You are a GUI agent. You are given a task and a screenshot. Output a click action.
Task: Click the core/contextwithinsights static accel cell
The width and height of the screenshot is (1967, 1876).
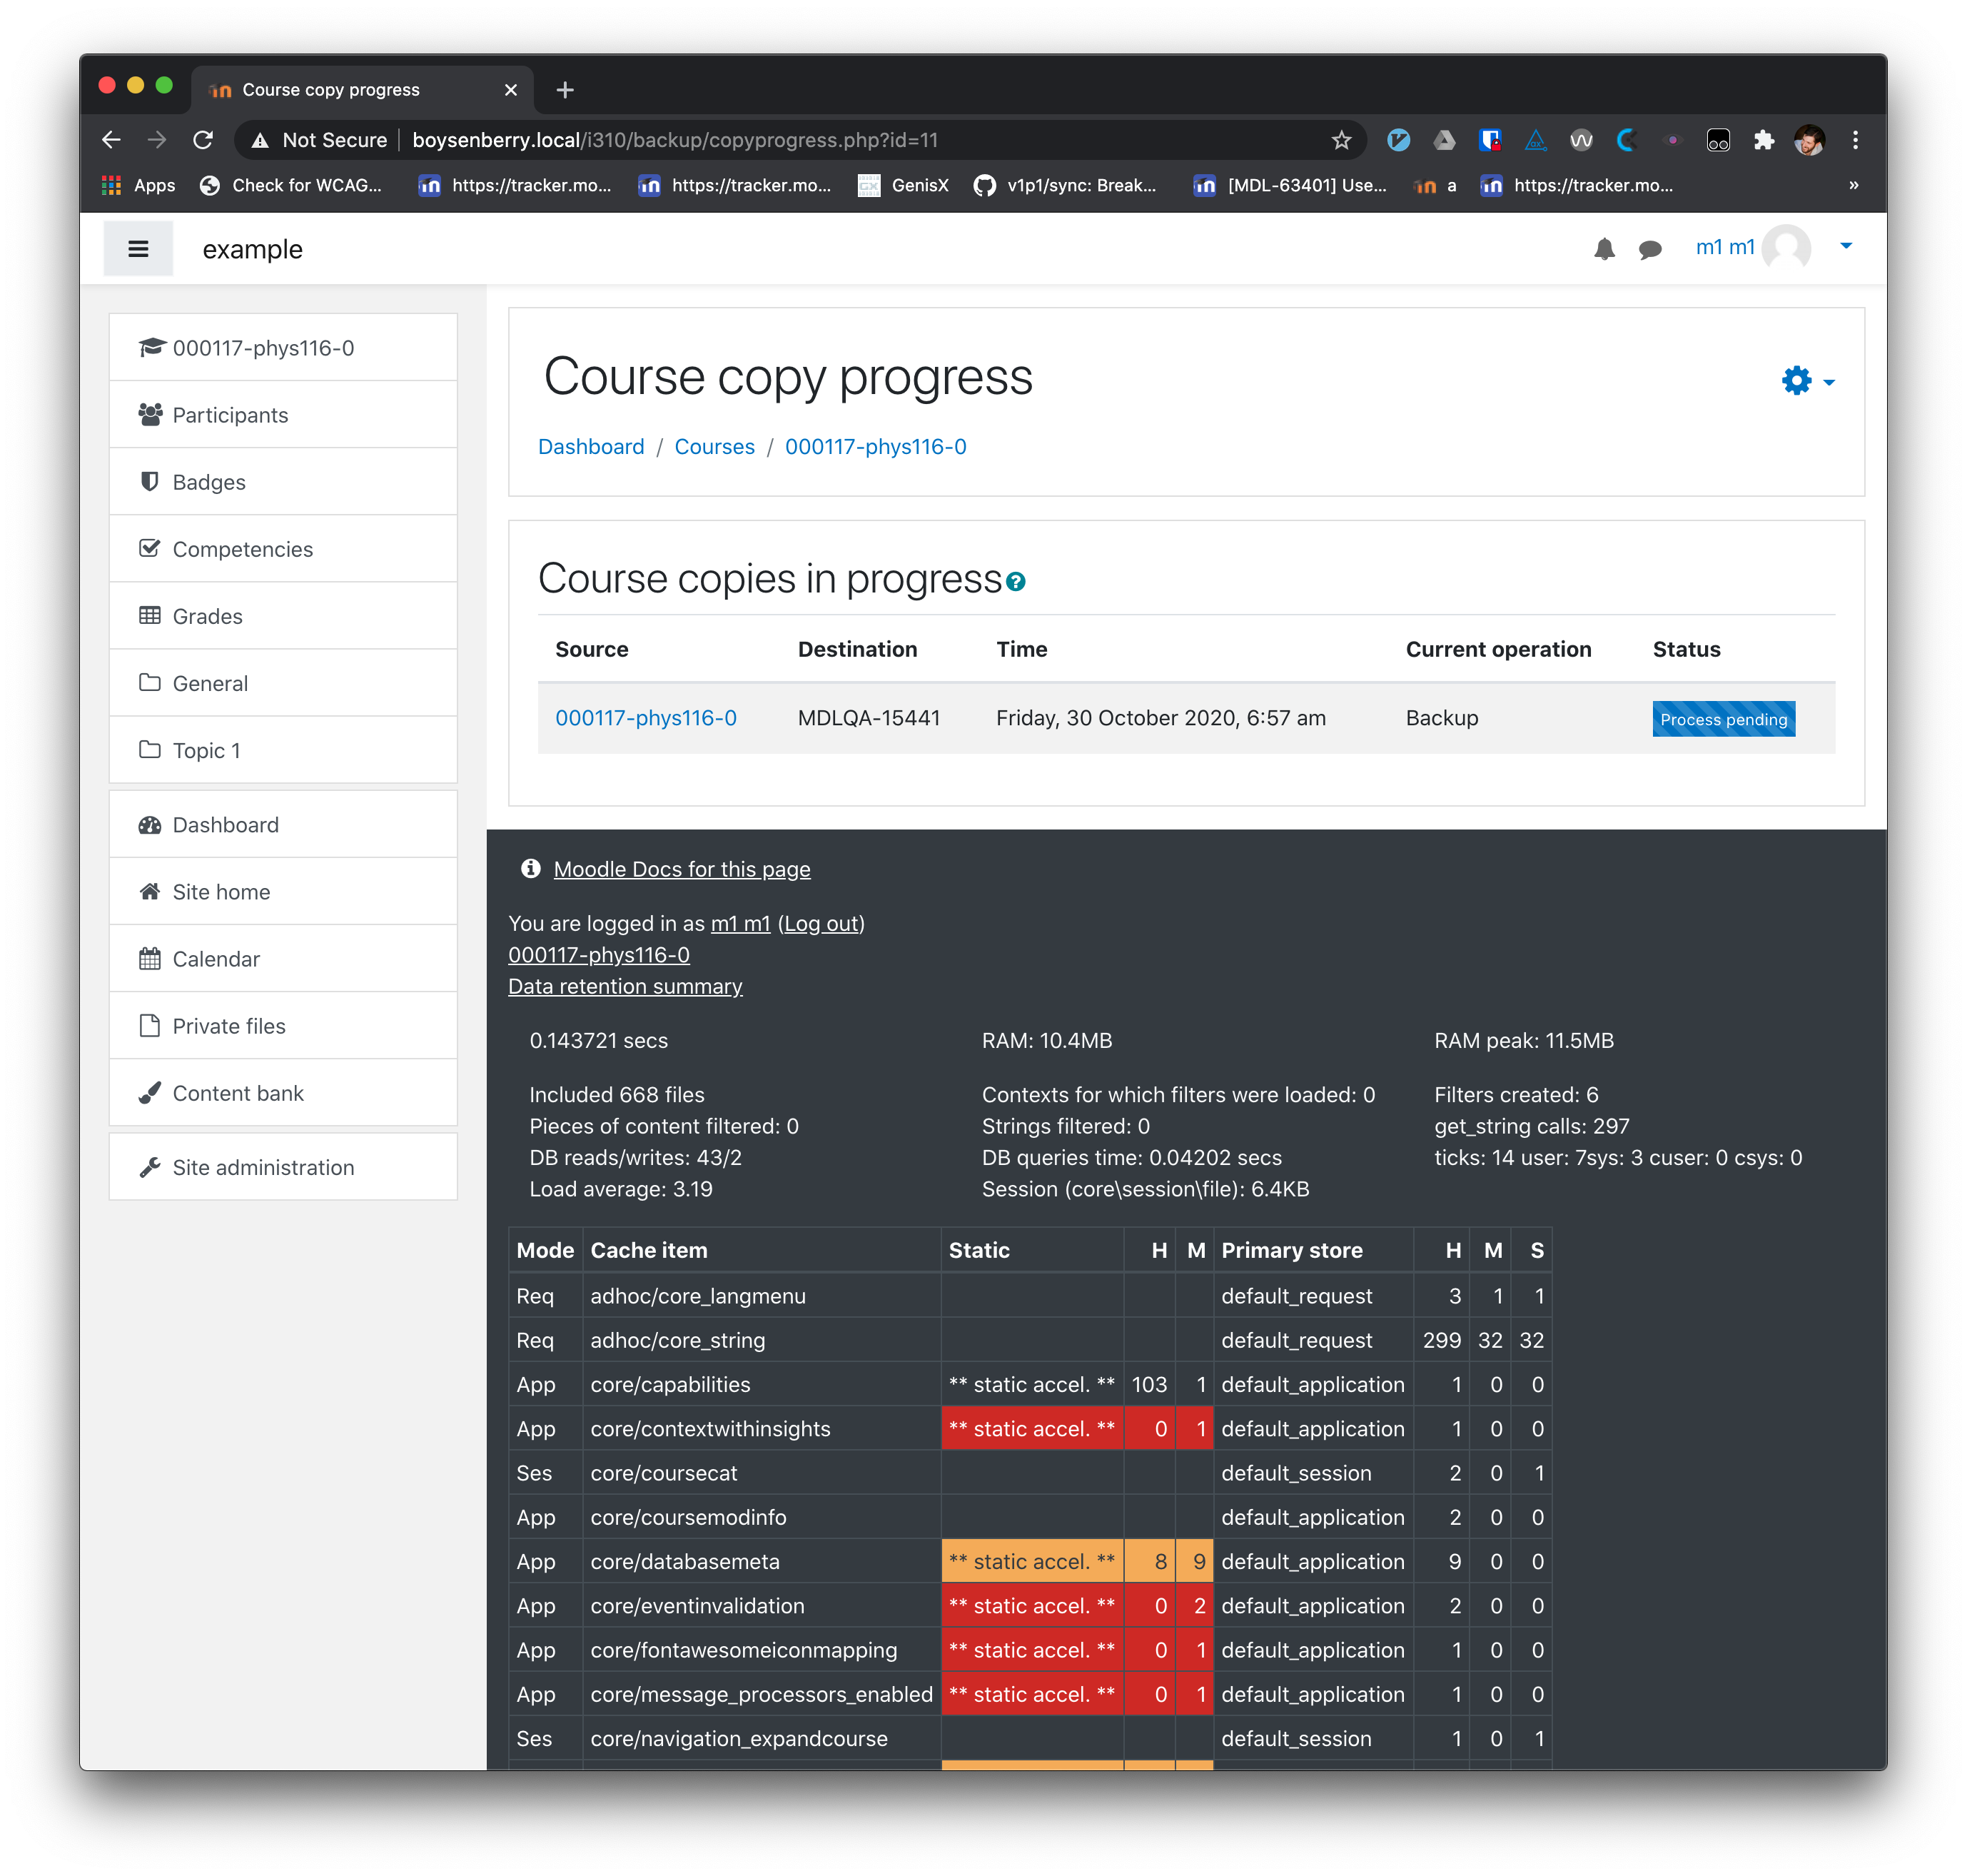tap(1032, 1429)
